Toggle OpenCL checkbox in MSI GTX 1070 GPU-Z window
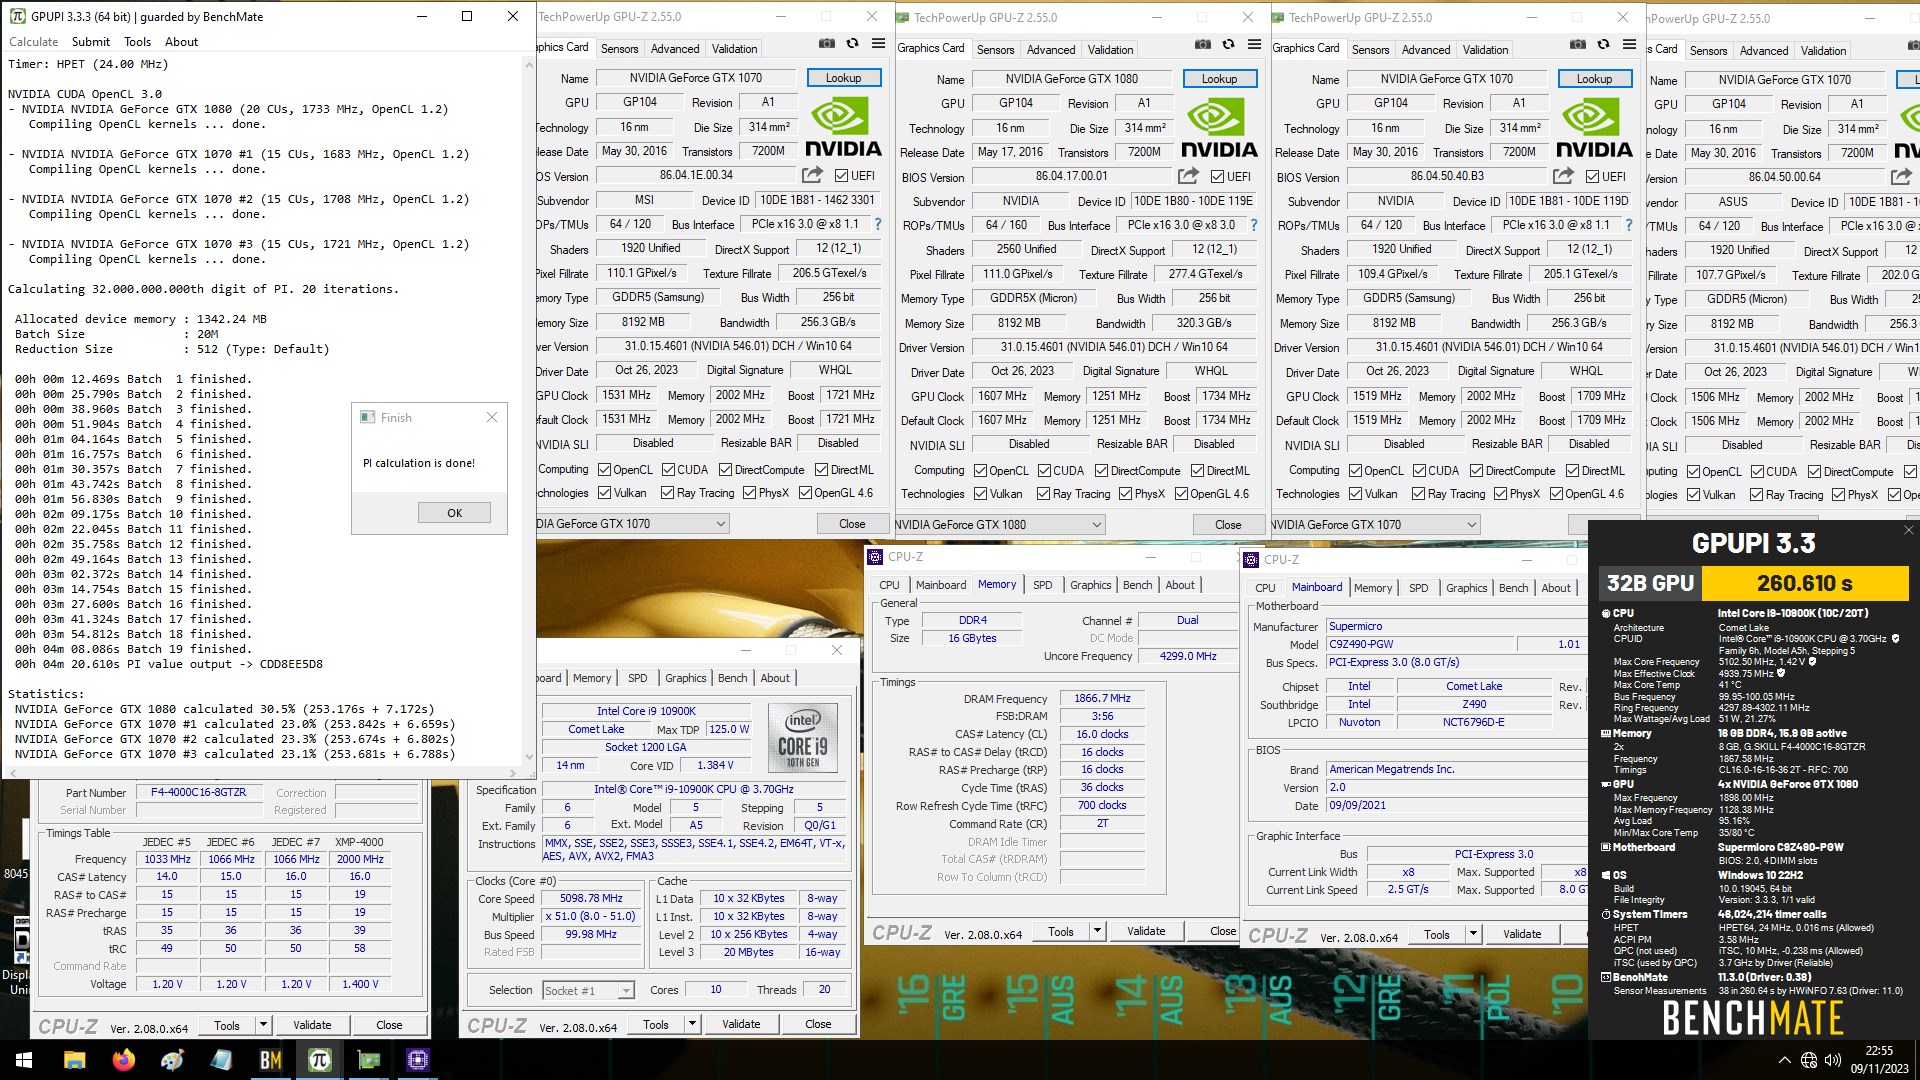Image resolution: width=1920 pixels, height=1080 pixels. 604,470
